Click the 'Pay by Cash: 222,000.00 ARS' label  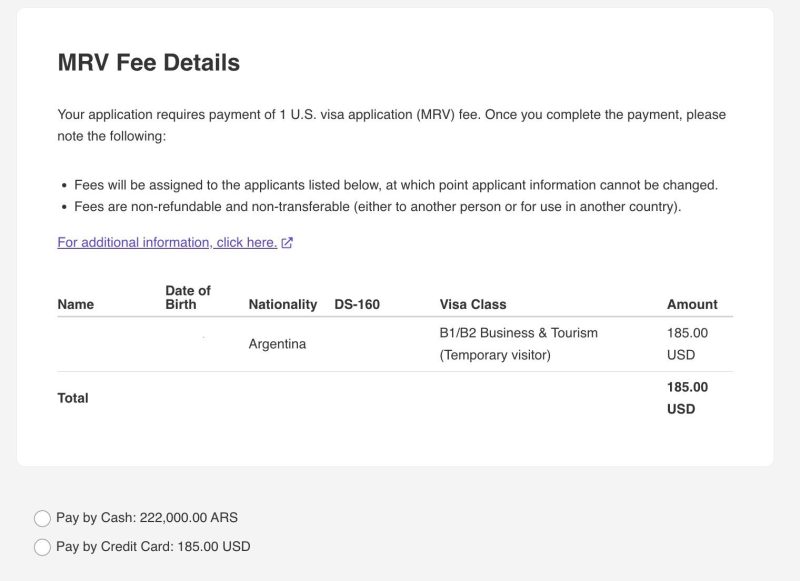[146, 518]
